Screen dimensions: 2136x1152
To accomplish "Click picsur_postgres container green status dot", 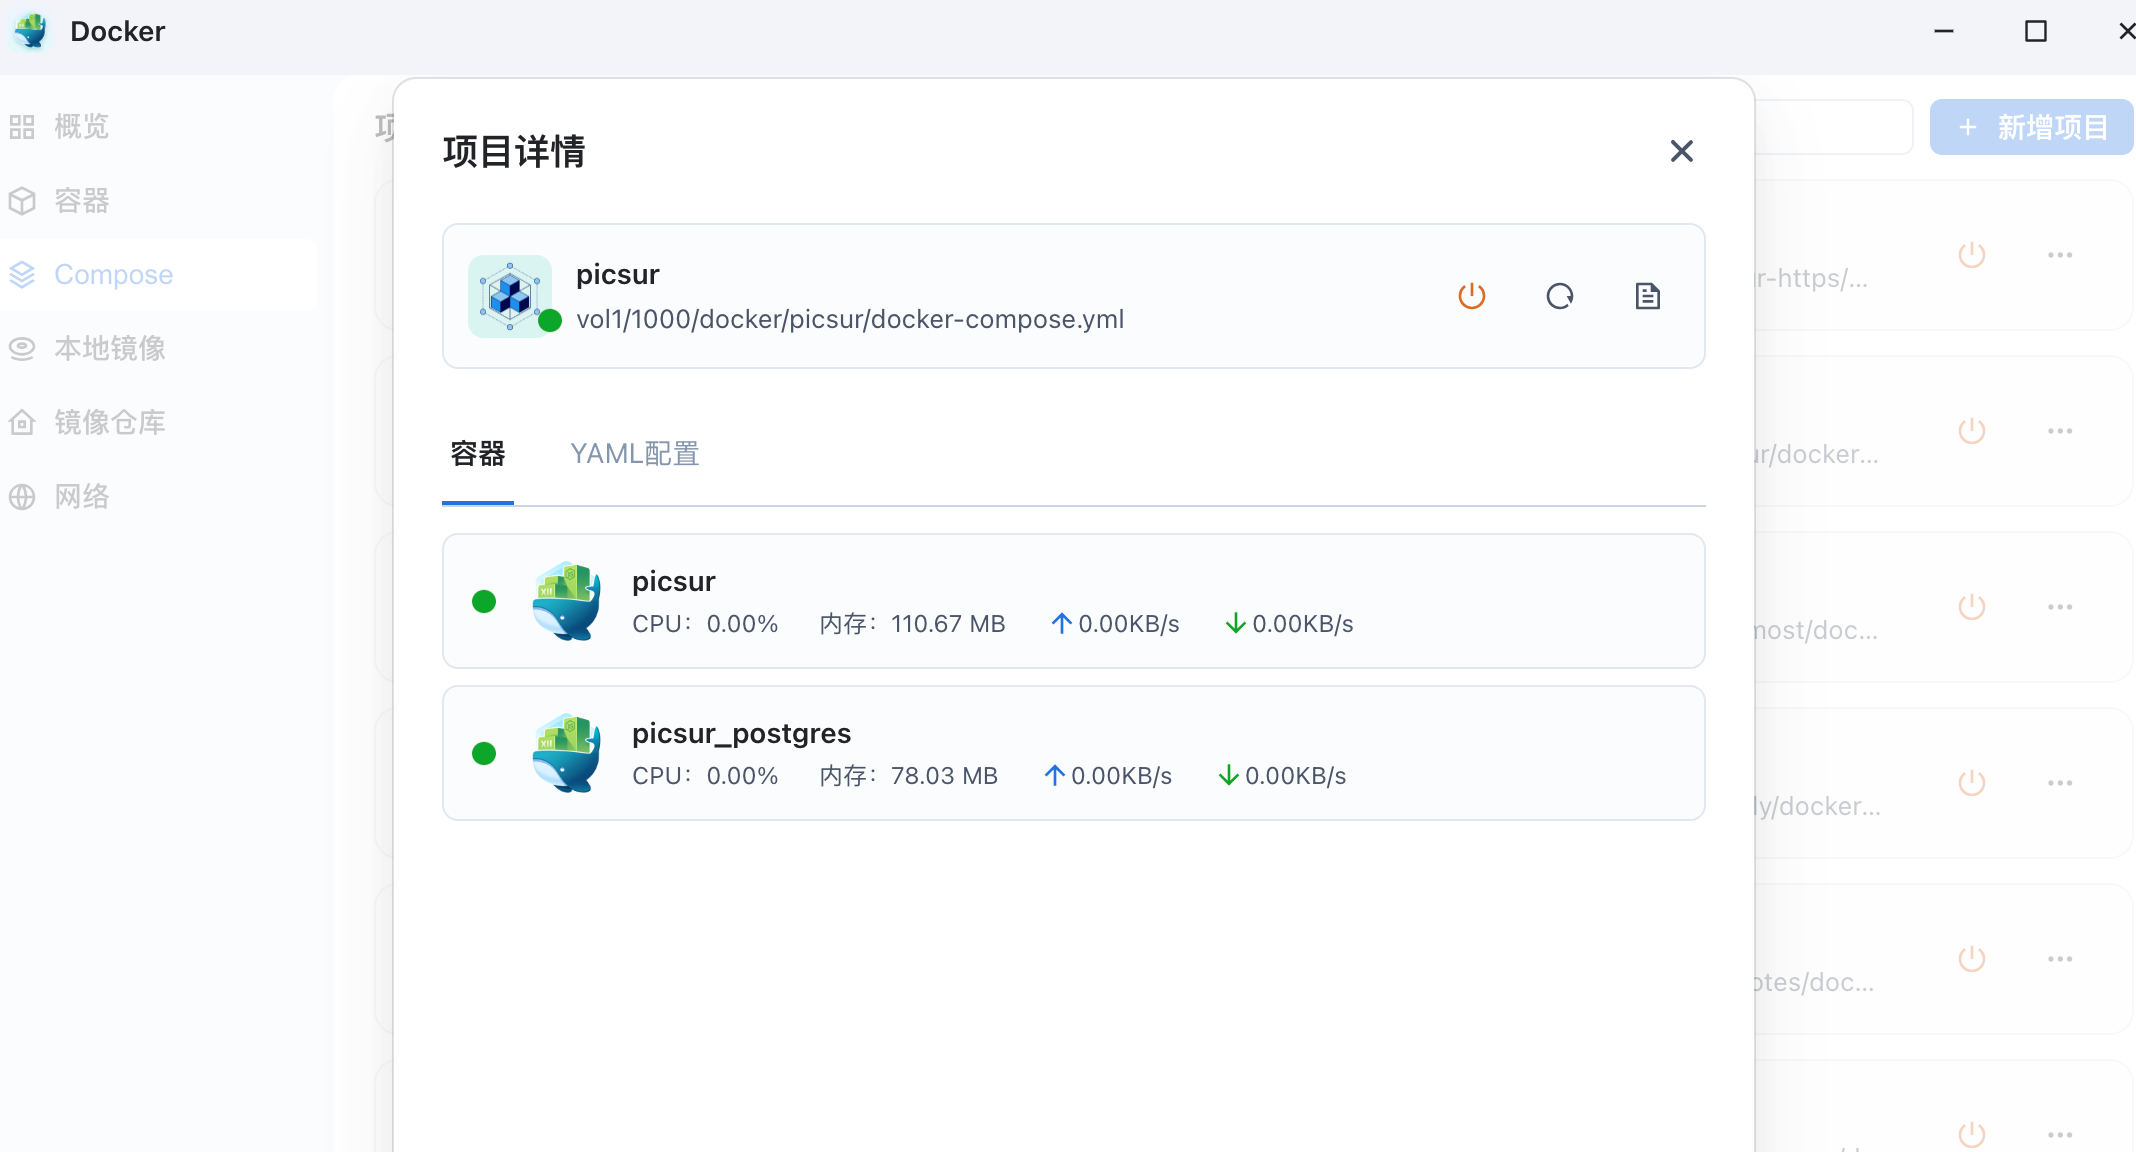I will tap(484, 753).
